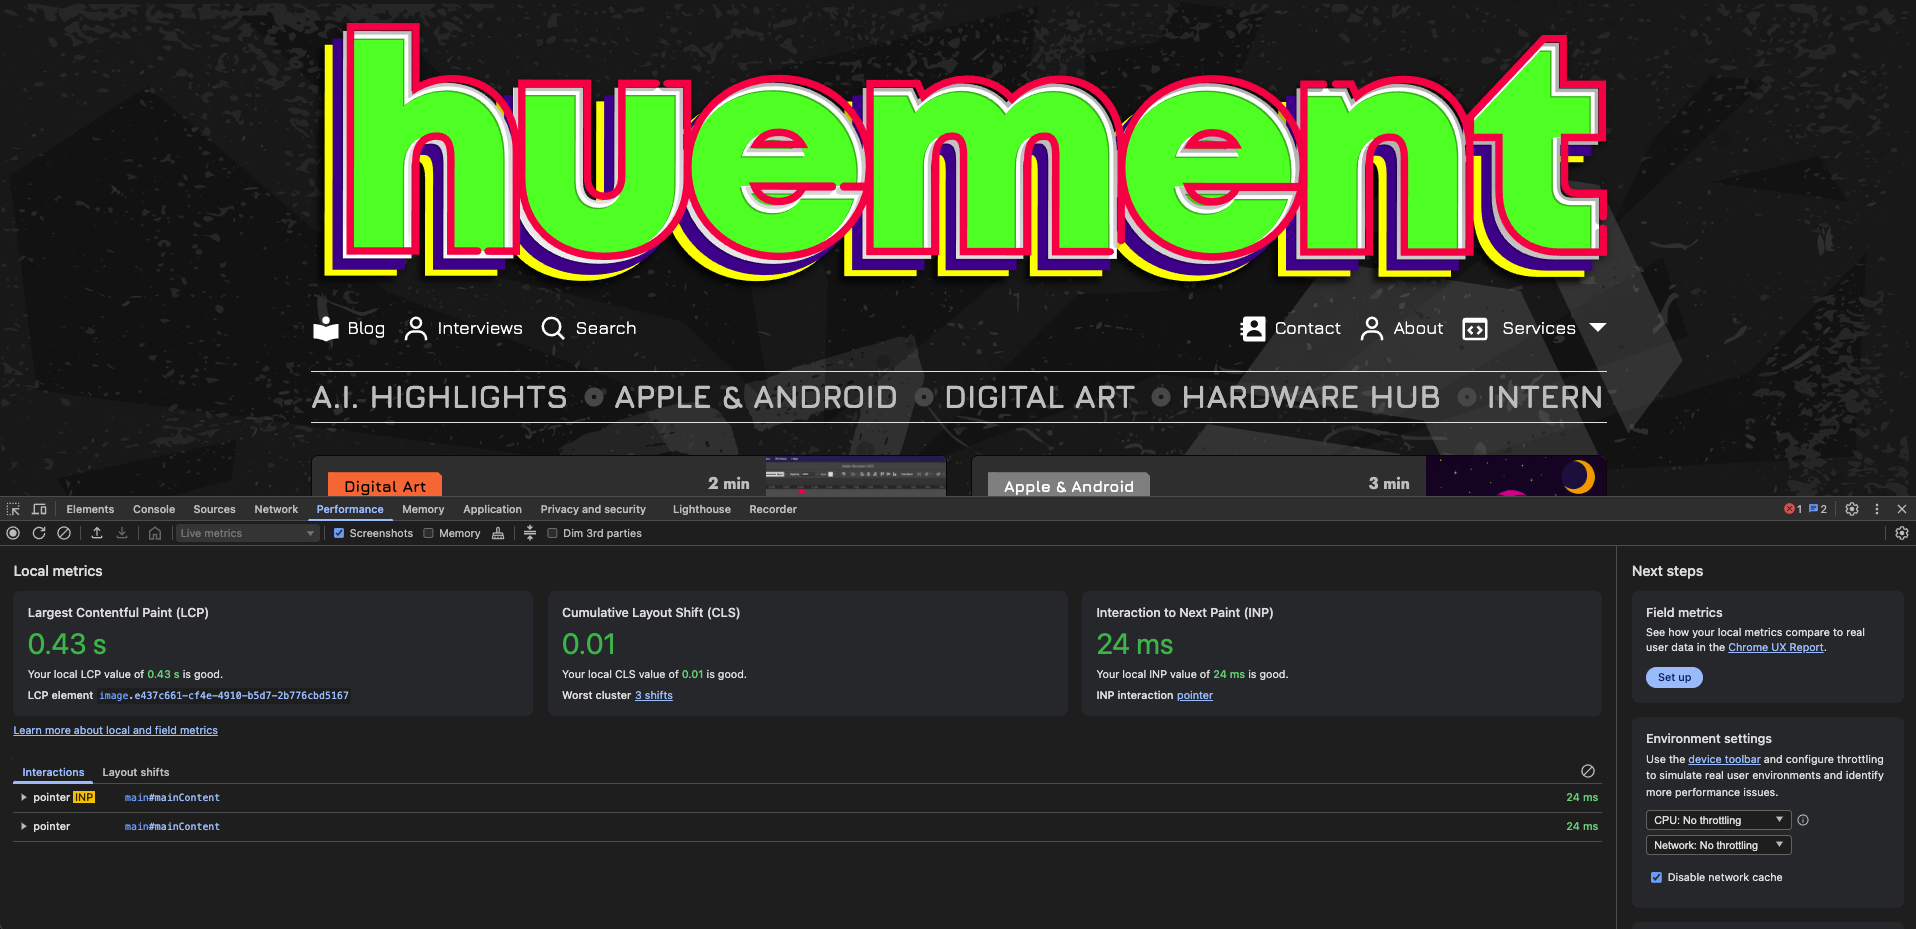
Task: Click the 3 shifts worst cluster link
Action: 654,695
